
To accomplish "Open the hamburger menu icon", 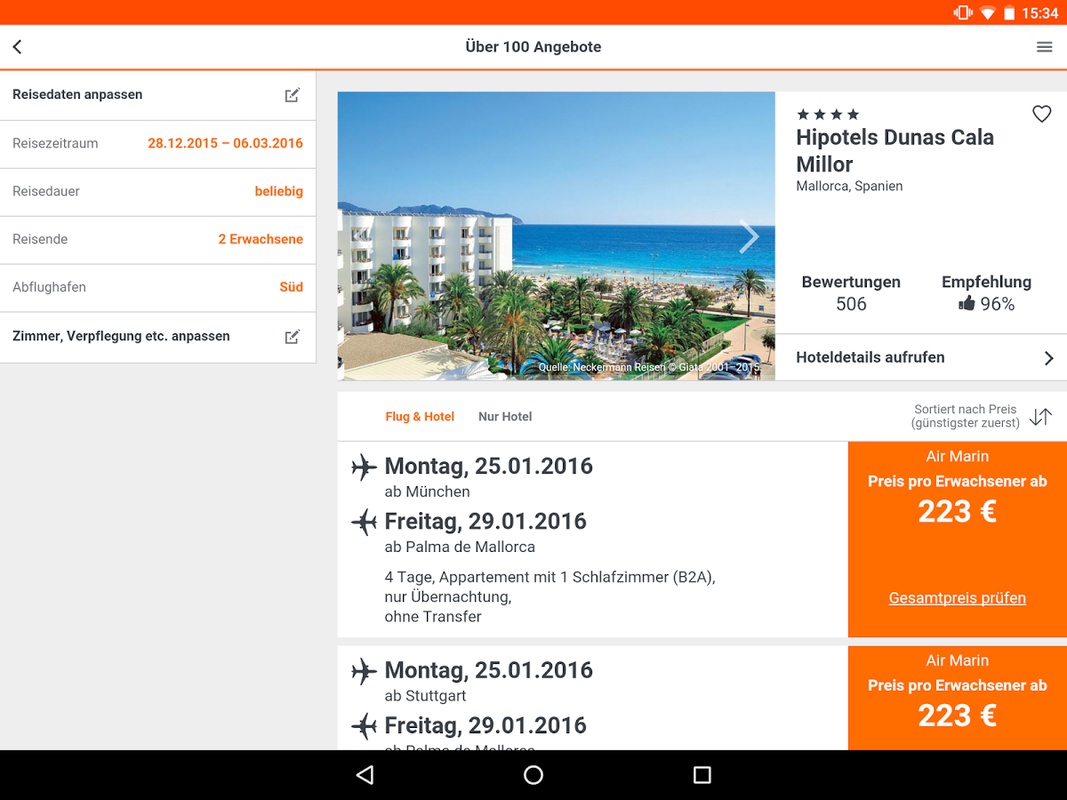I will click(1045, 47).
